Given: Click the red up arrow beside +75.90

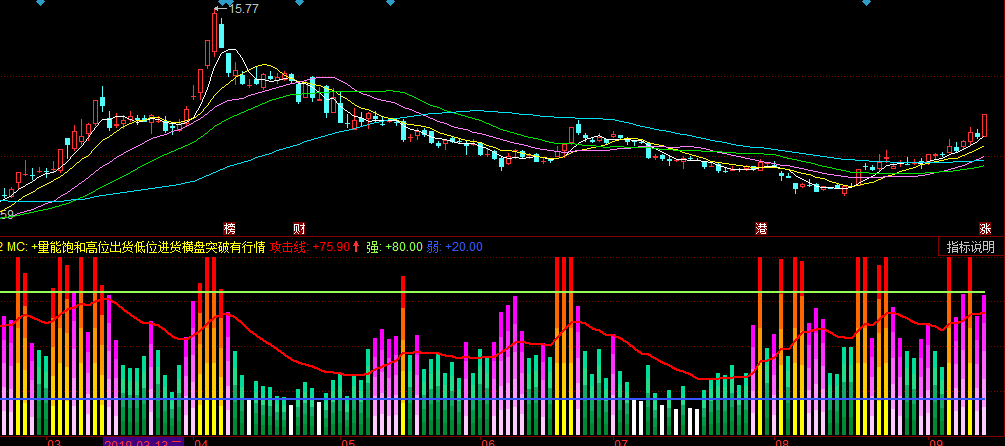Looking at the screenshot, I should click(356, 247).
